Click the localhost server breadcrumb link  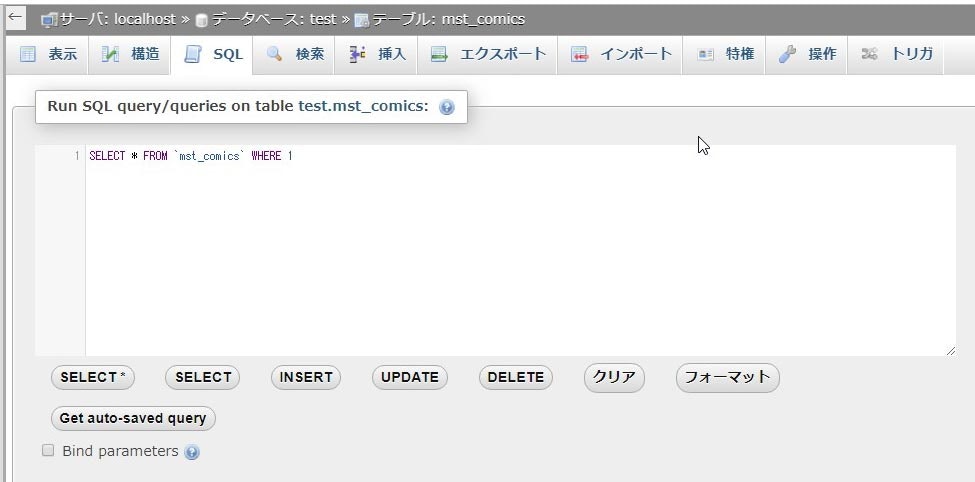pos(118,20)
